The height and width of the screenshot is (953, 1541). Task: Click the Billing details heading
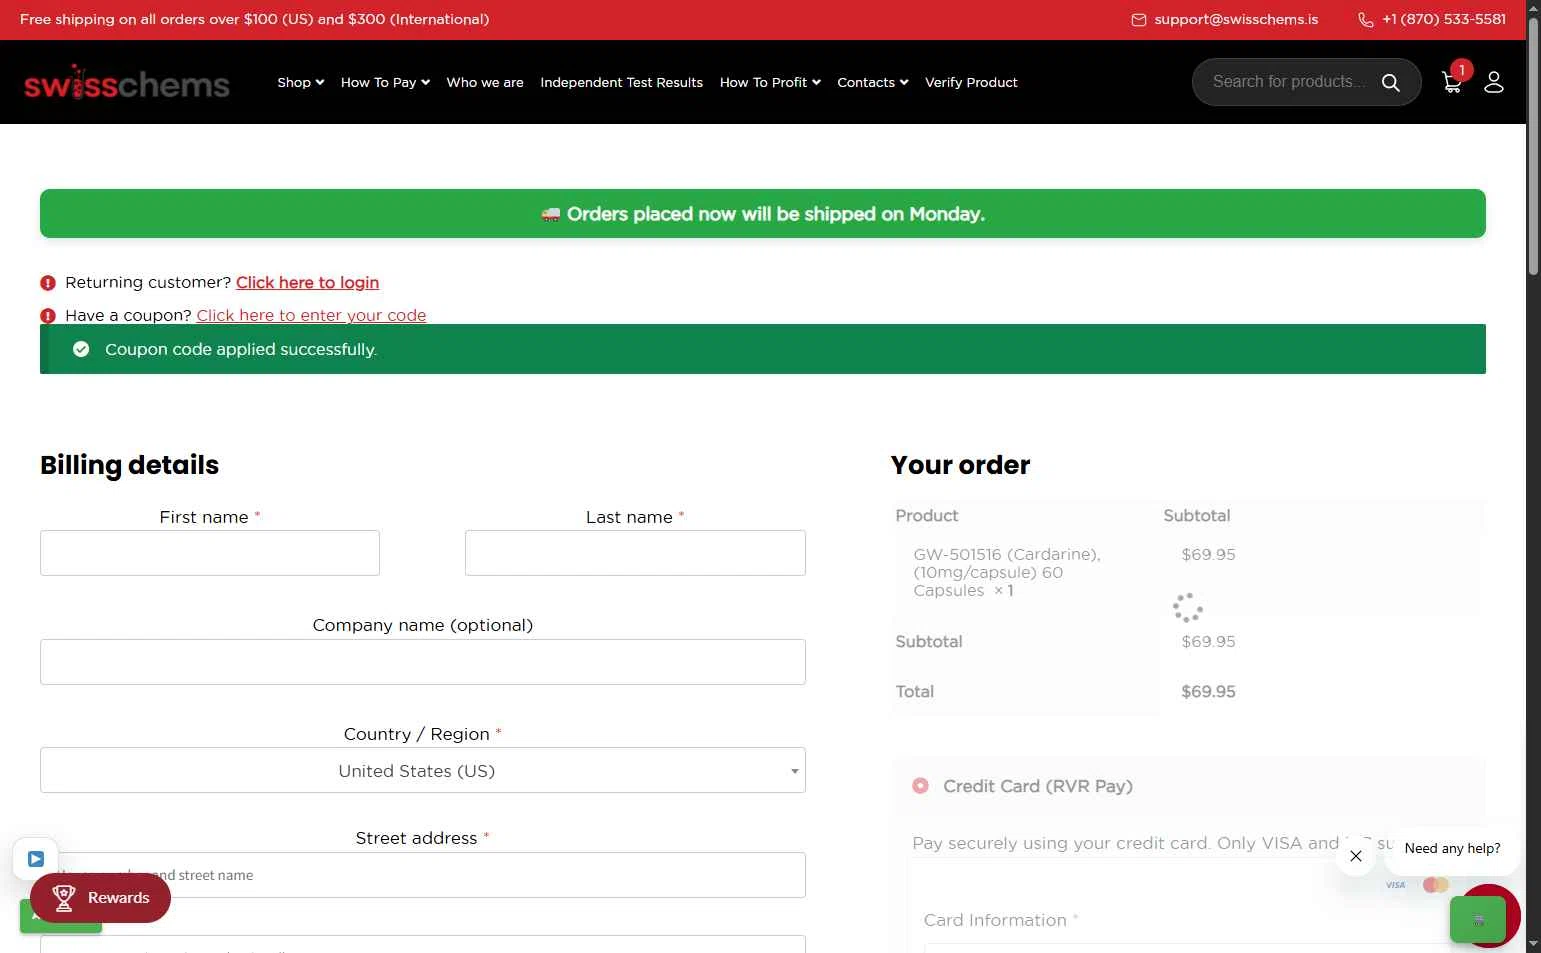pos(129,465)
